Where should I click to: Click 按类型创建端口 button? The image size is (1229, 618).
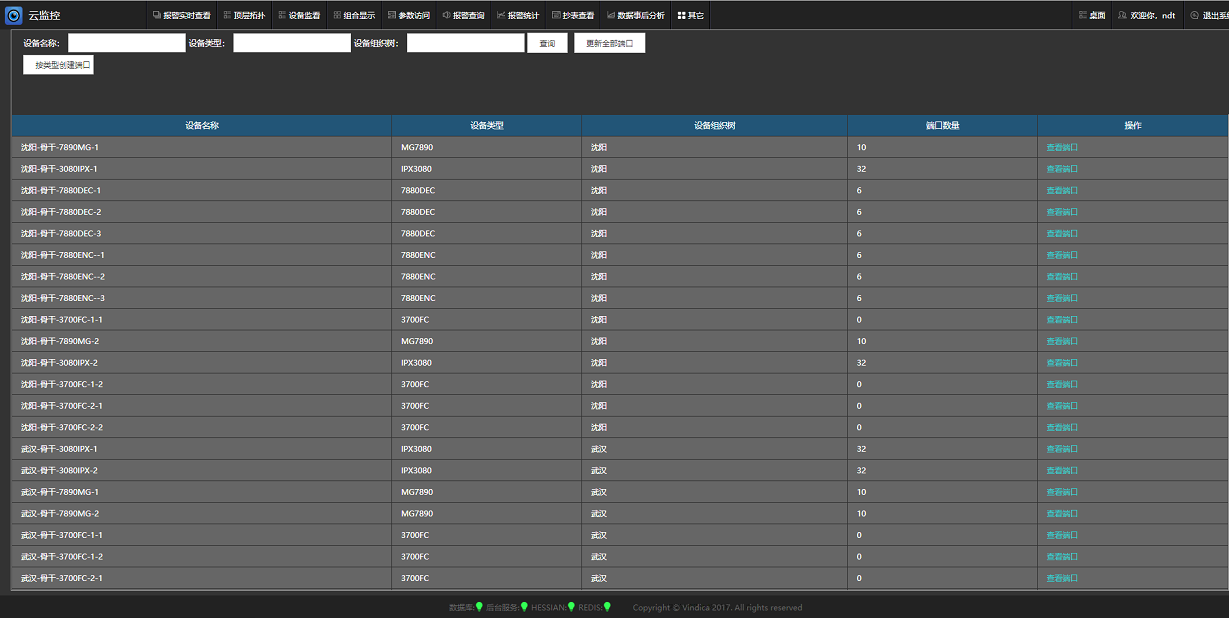58,65
